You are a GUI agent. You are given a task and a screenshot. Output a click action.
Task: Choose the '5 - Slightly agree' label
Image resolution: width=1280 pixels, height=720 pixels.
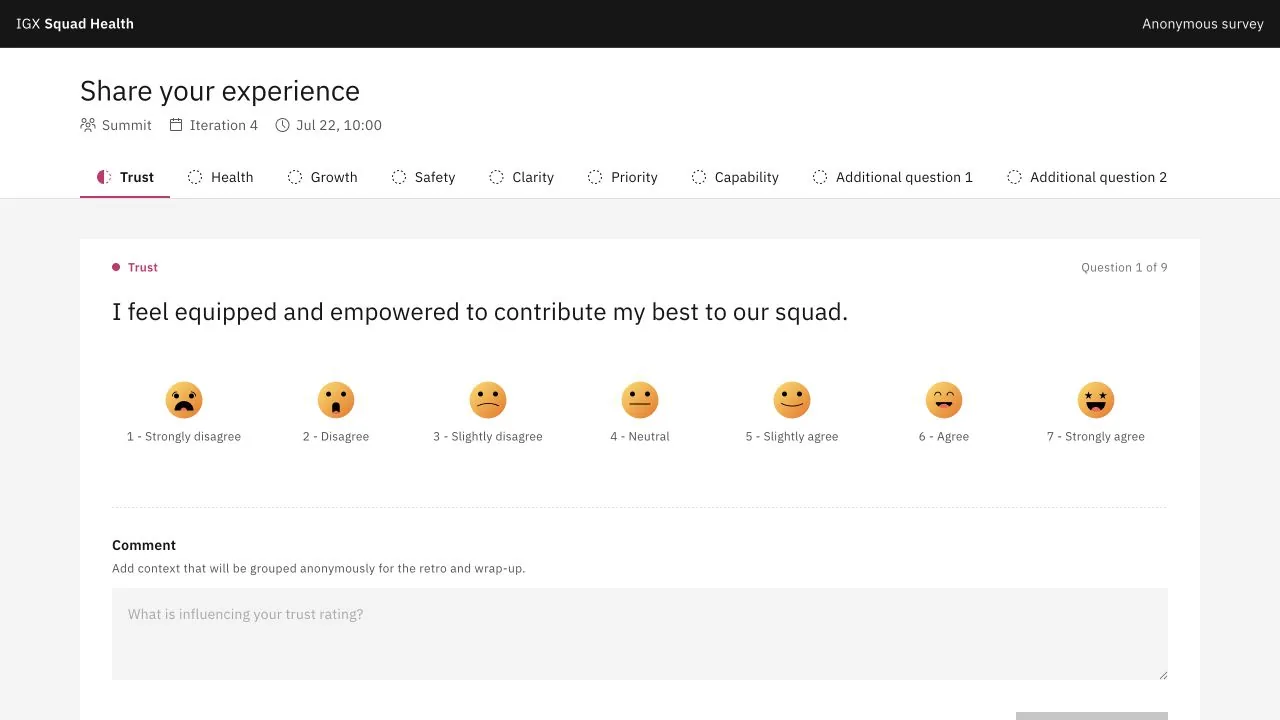click(x=792, y=436)
